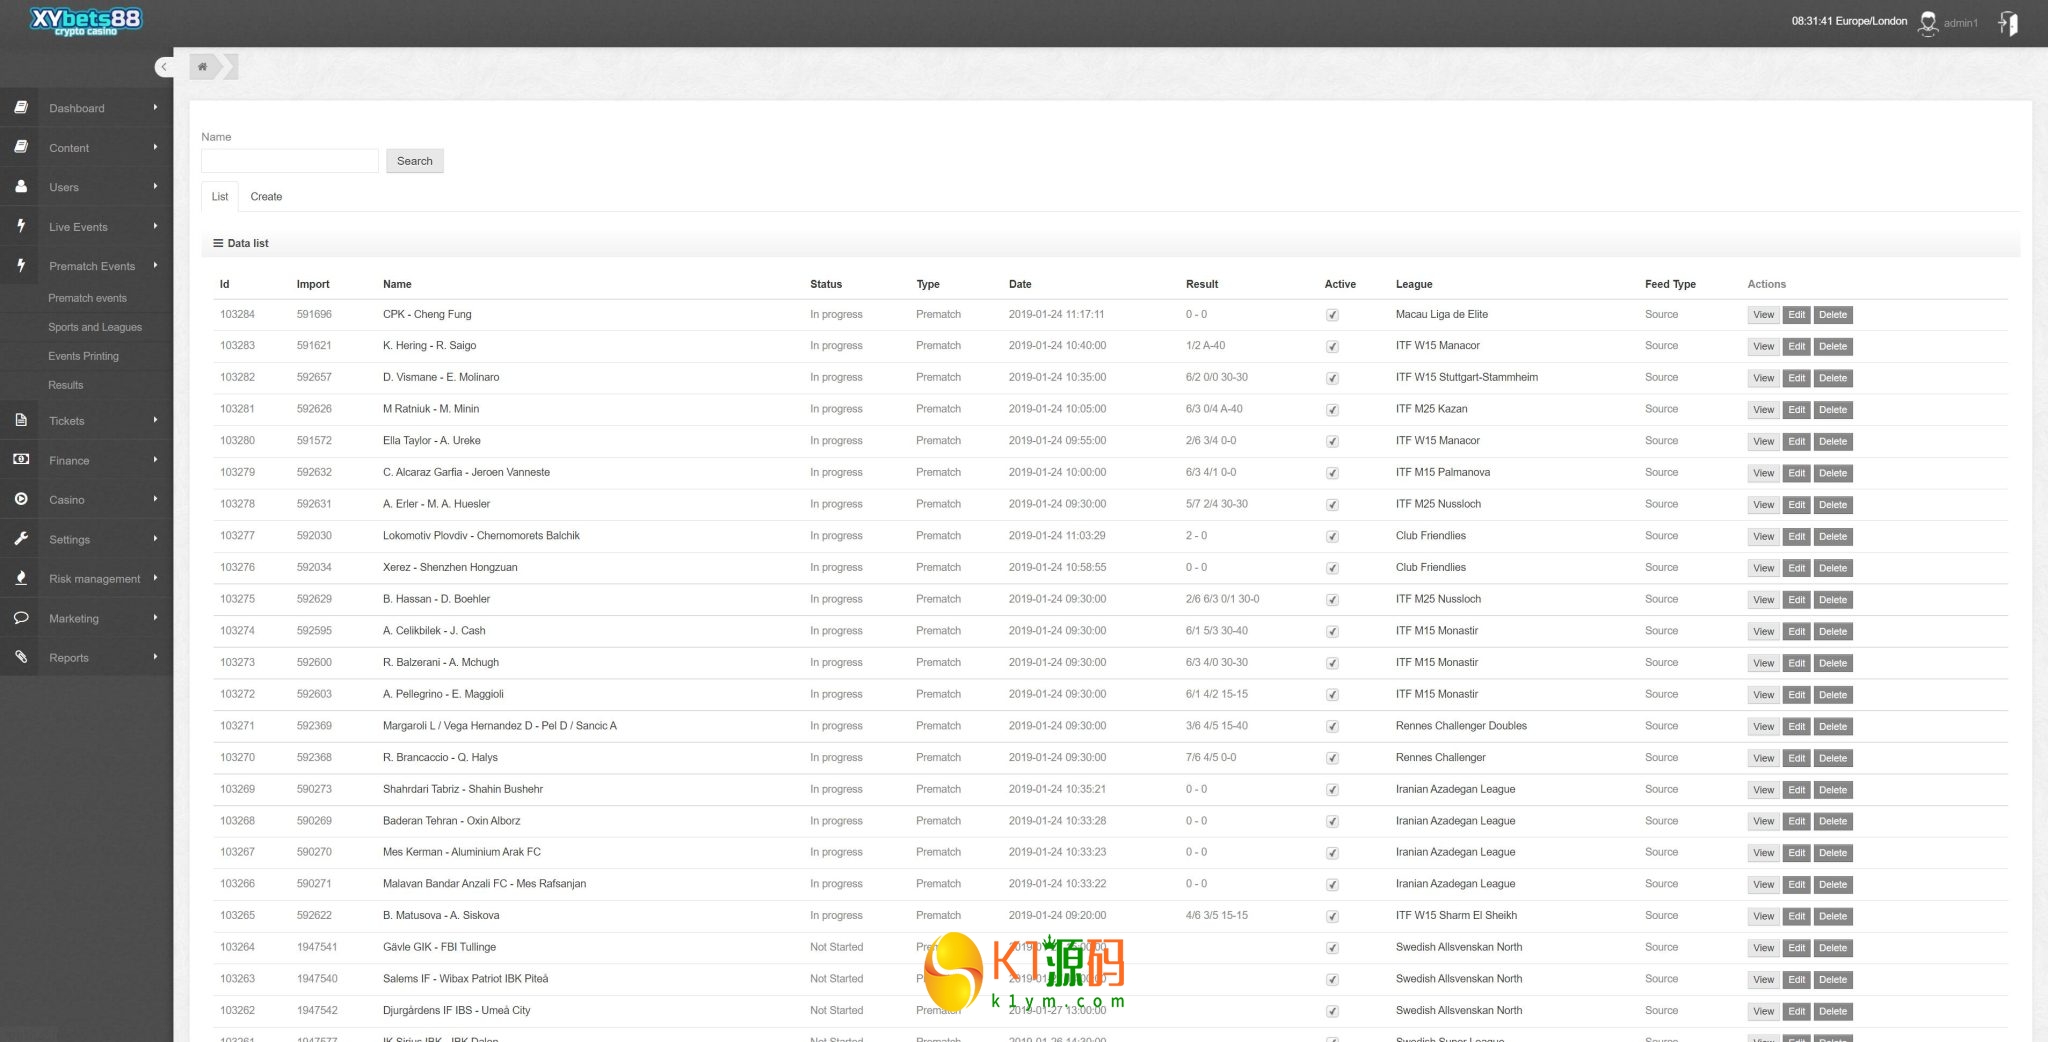Toggle Active checkbox for Baderan Tehran - Oxin Alborz

(x=1332, y=822)
